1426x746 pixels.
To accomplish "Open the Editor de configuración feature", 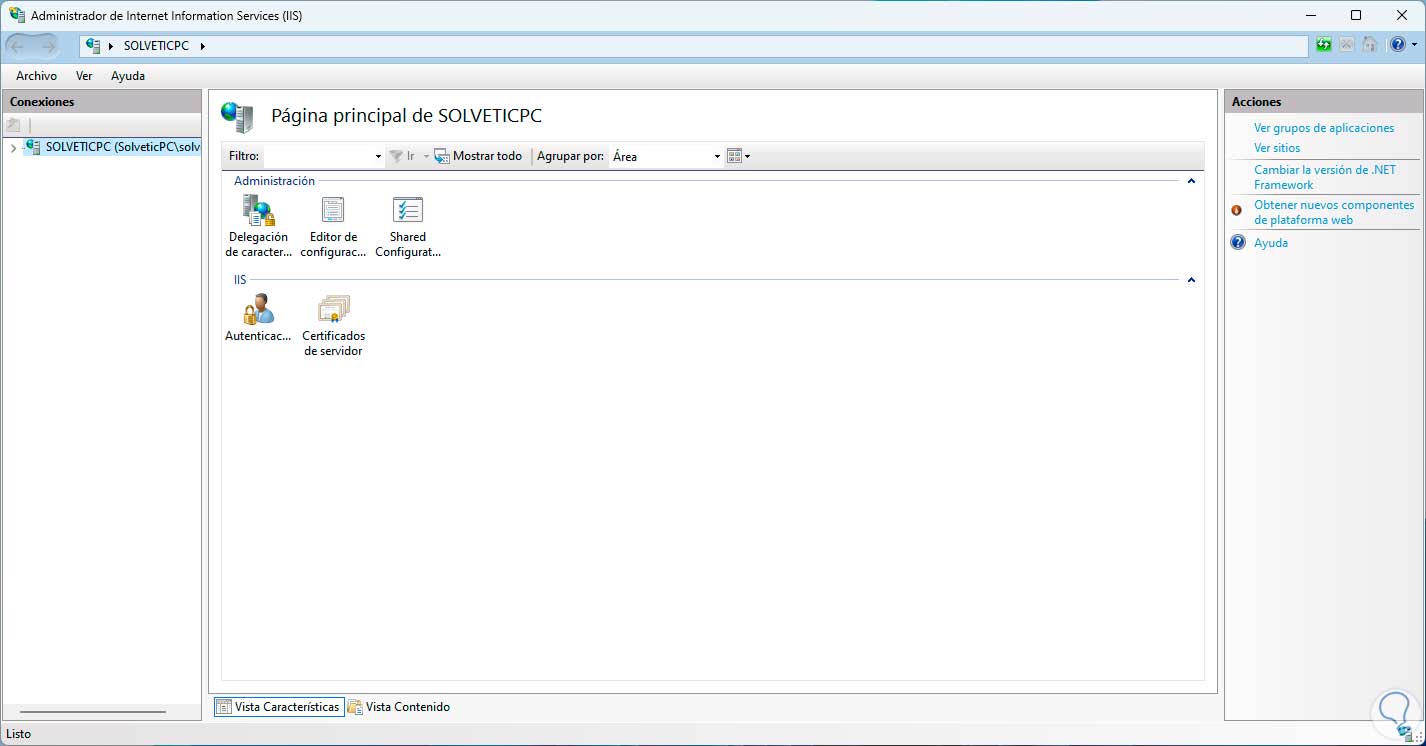I will pyautogui.click(x=333, y=227).
